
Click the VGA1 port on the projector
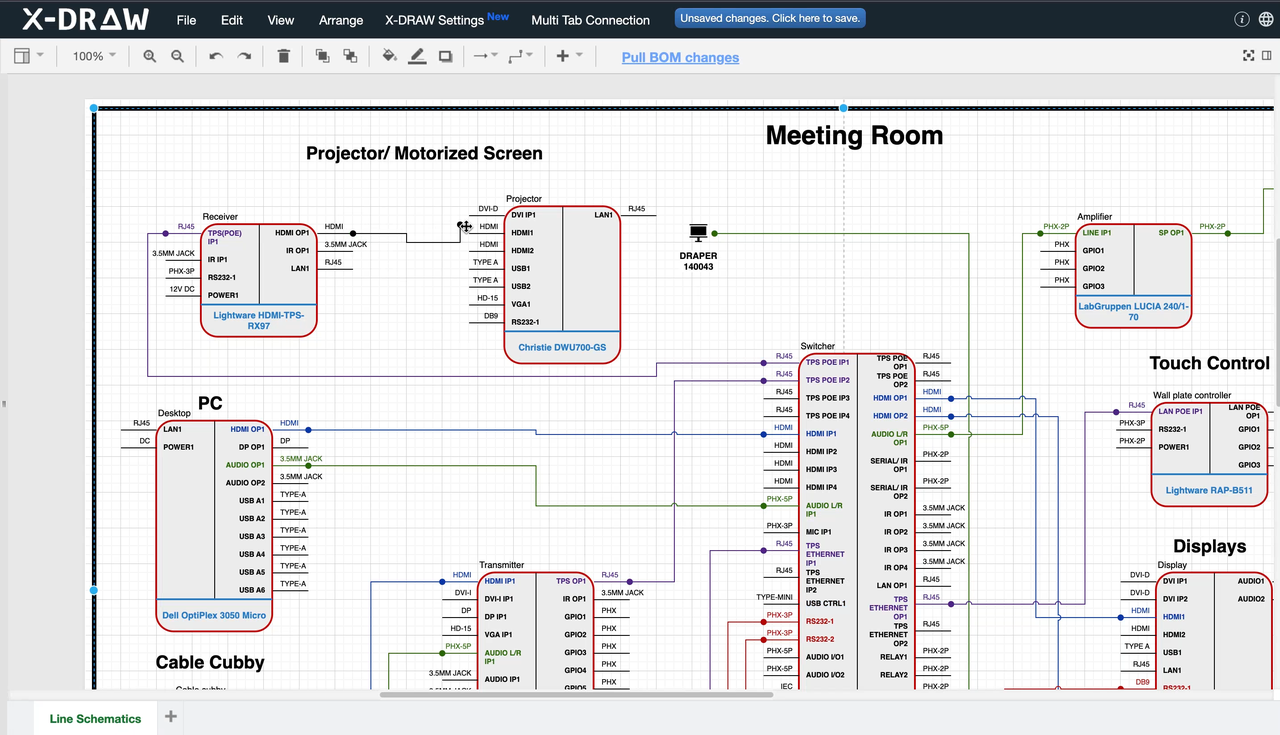522,304
